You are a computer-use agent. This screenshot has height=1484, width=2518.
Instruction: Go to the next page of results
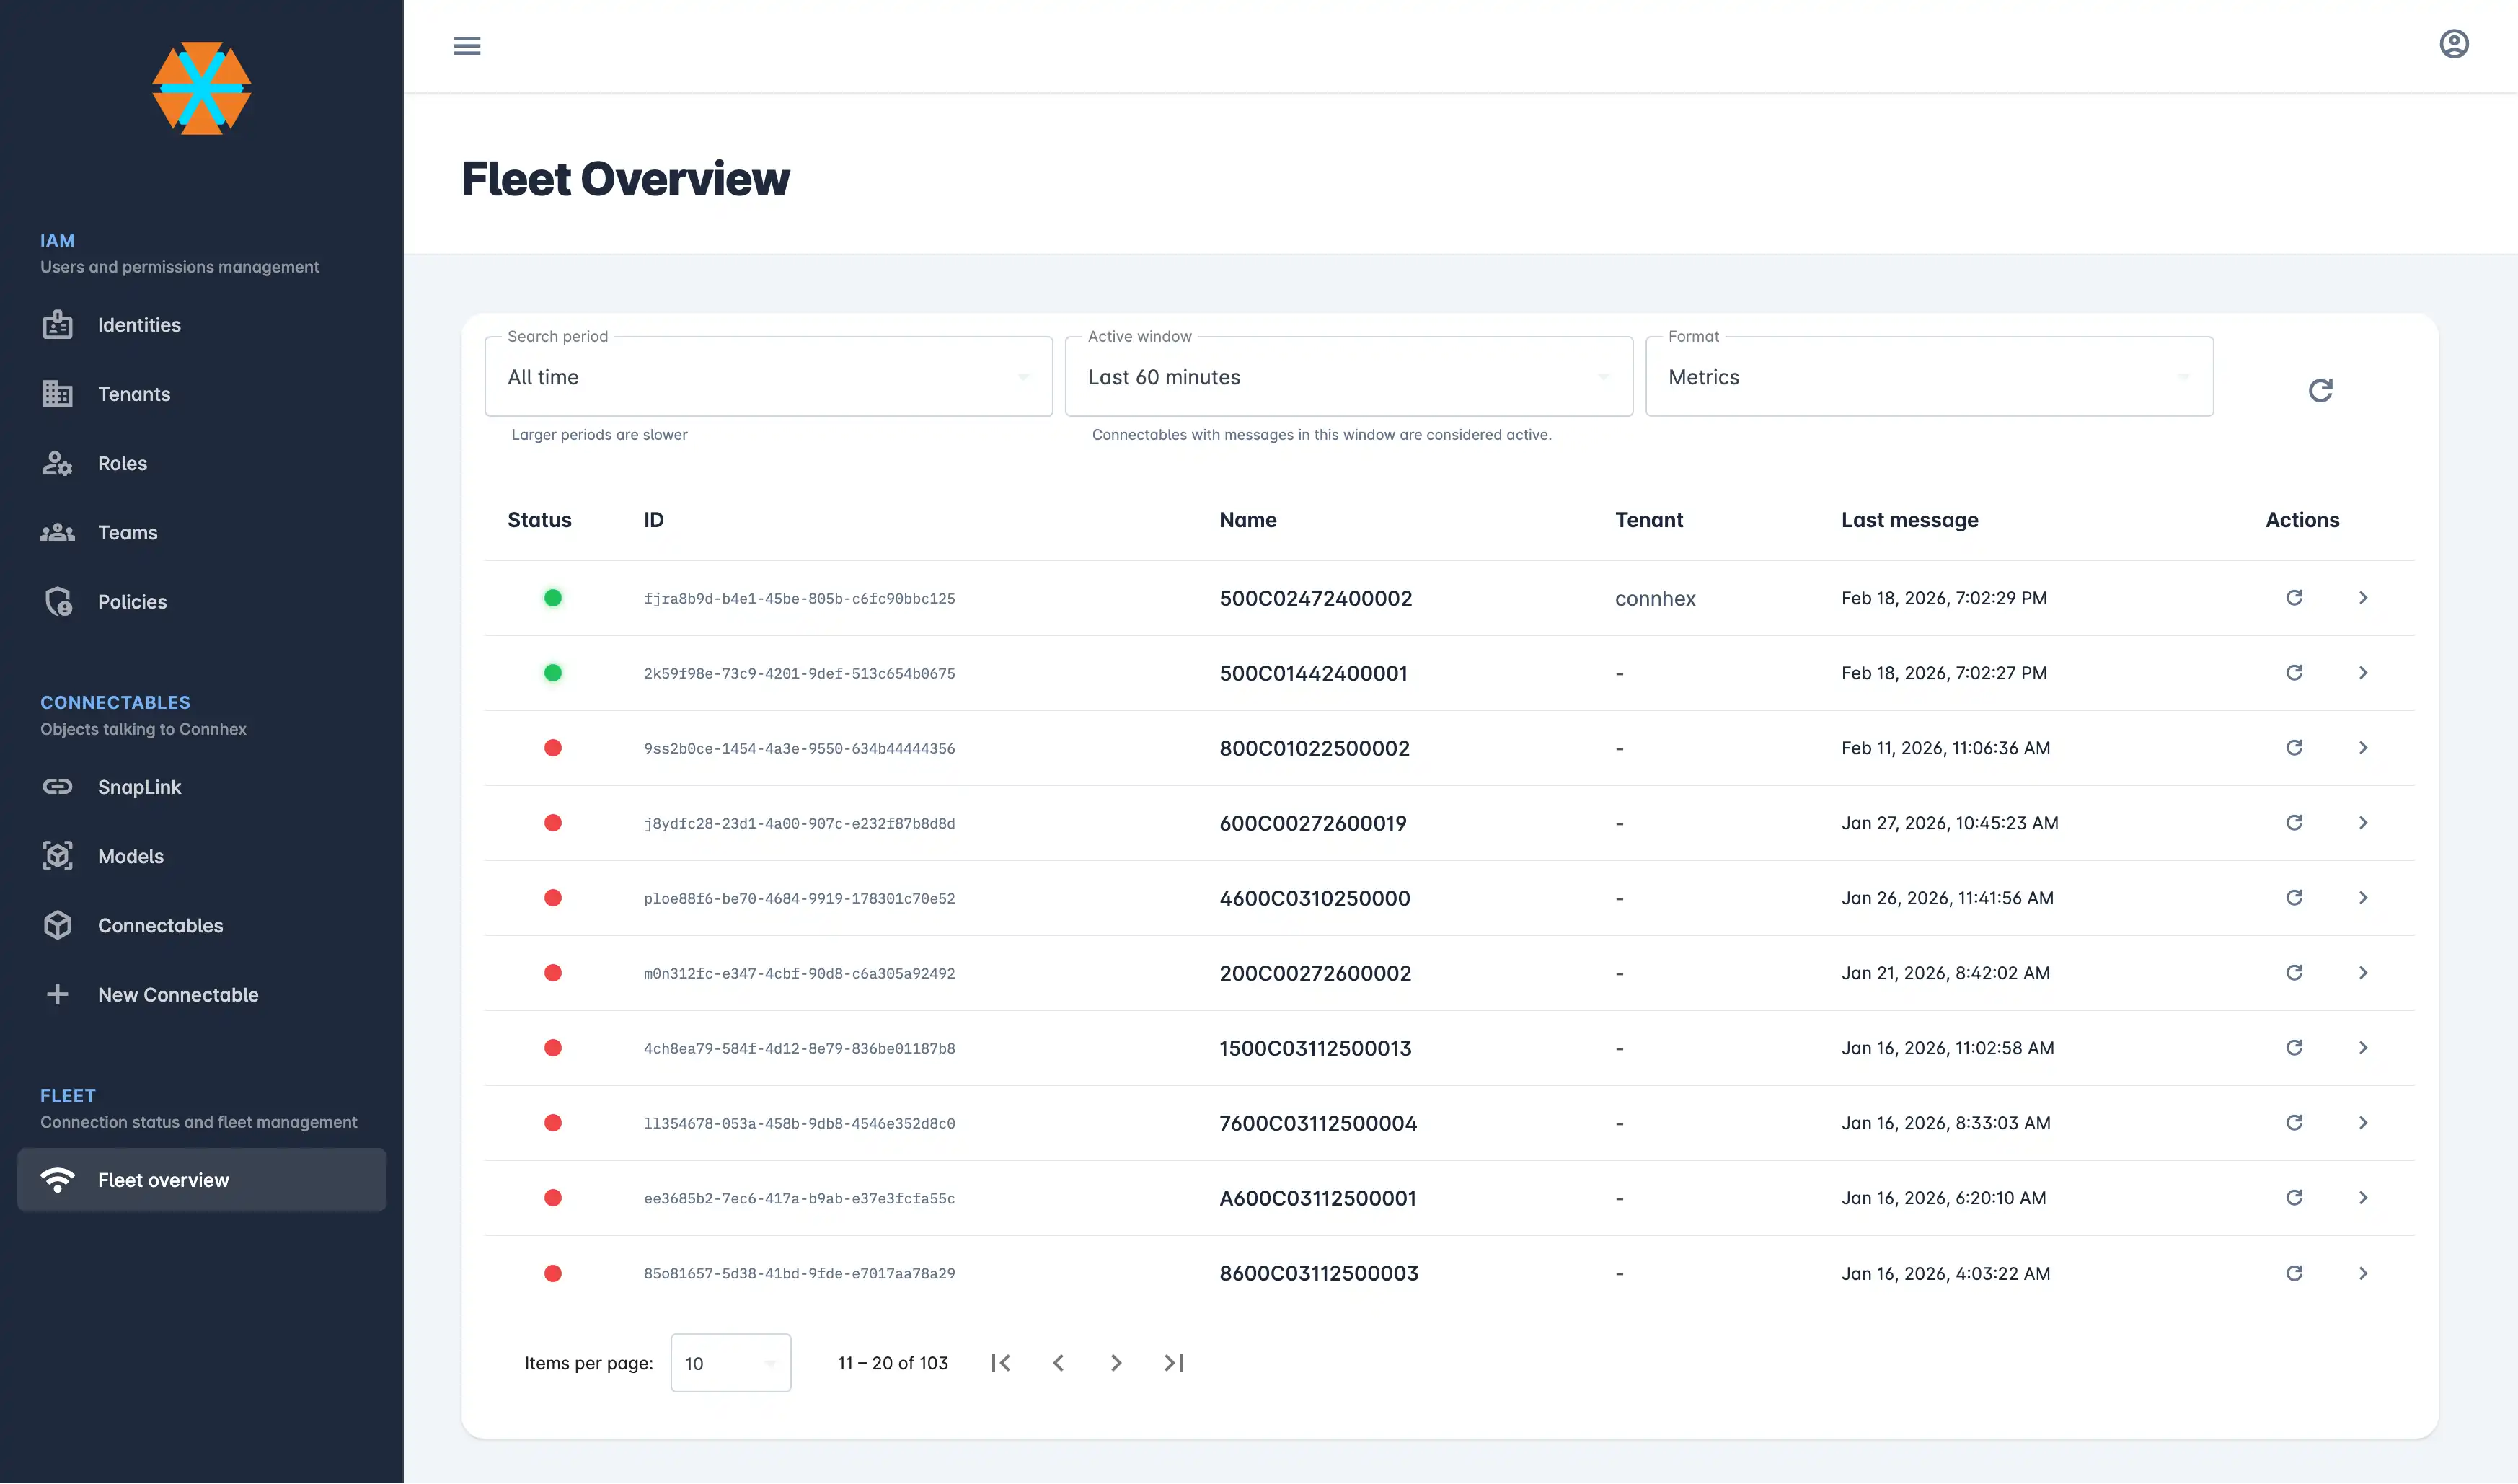pyautogui.click(x=1116, y=1362)
